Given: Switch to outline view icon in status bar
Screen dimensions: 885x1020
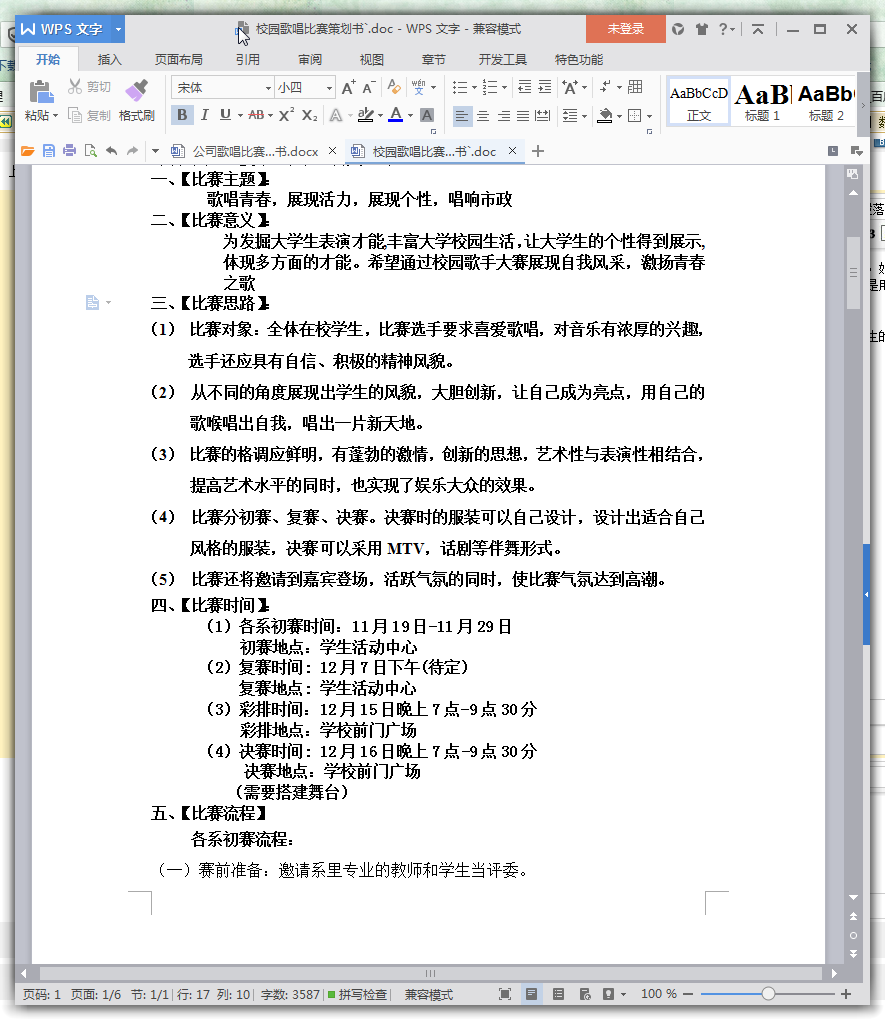Looking at the screenshot, I should click(x=558, y=994).
